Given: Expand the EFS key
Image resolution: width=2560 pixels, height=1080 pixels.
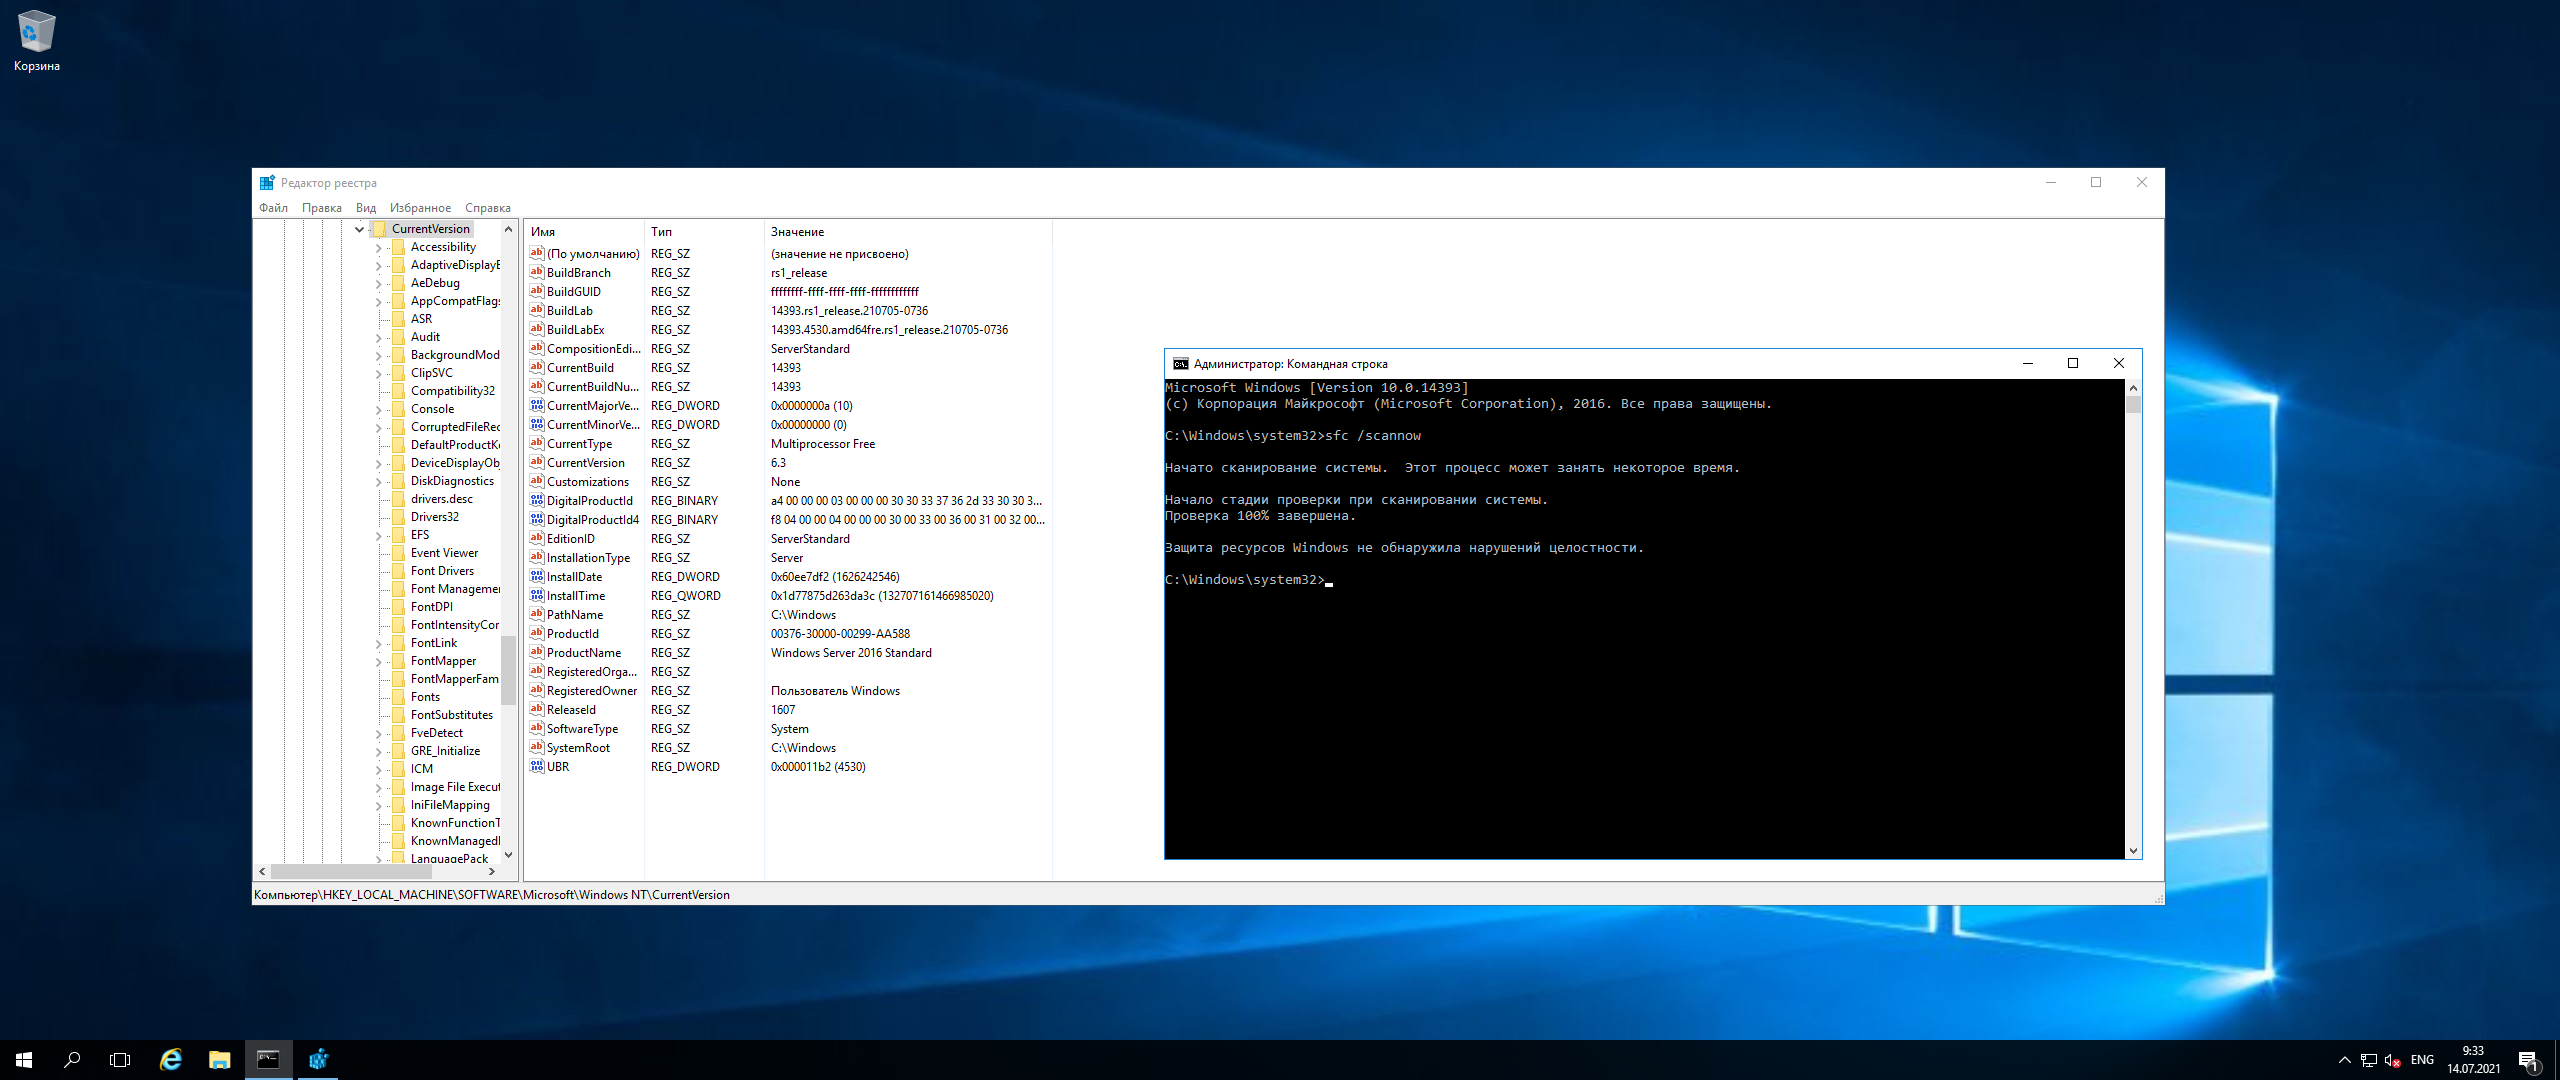Looking at the screenshot, I should pos(379,535).
